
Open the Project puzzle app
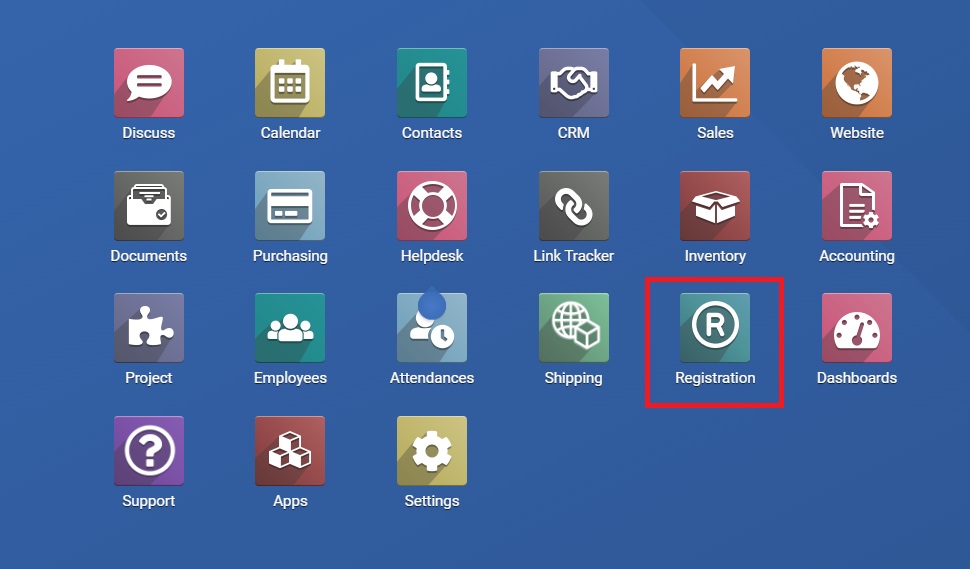148,328
